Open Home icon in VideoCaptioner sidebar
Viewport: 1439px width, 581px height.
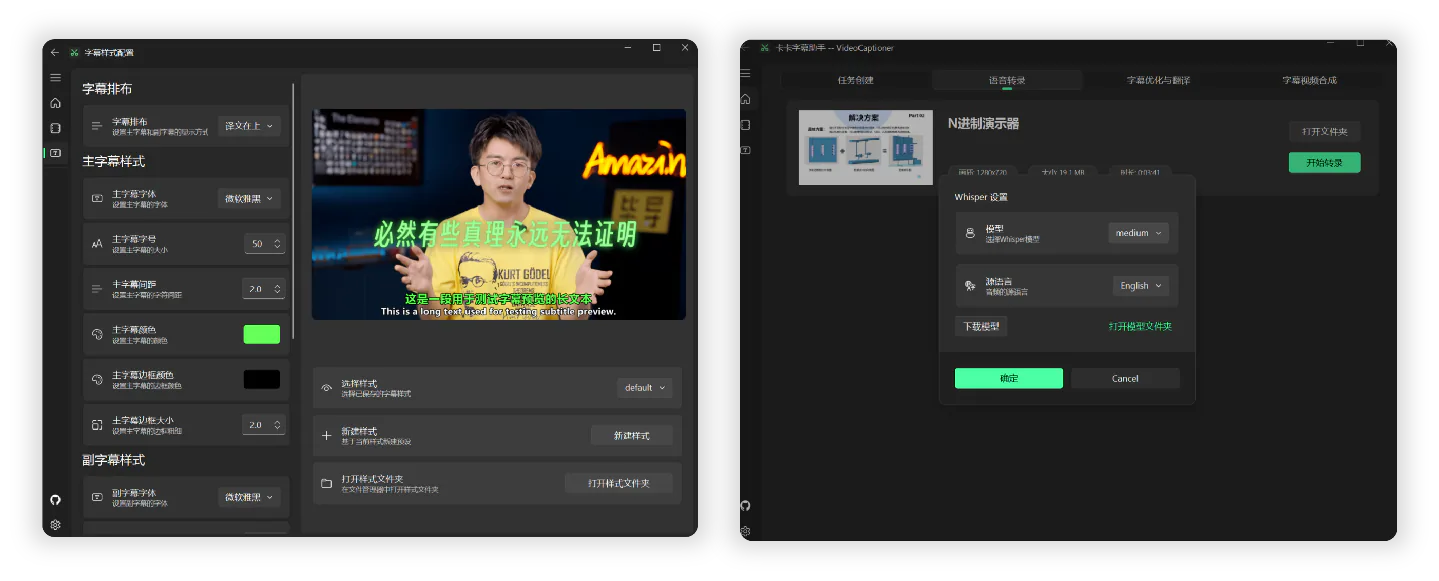[745, 99]
